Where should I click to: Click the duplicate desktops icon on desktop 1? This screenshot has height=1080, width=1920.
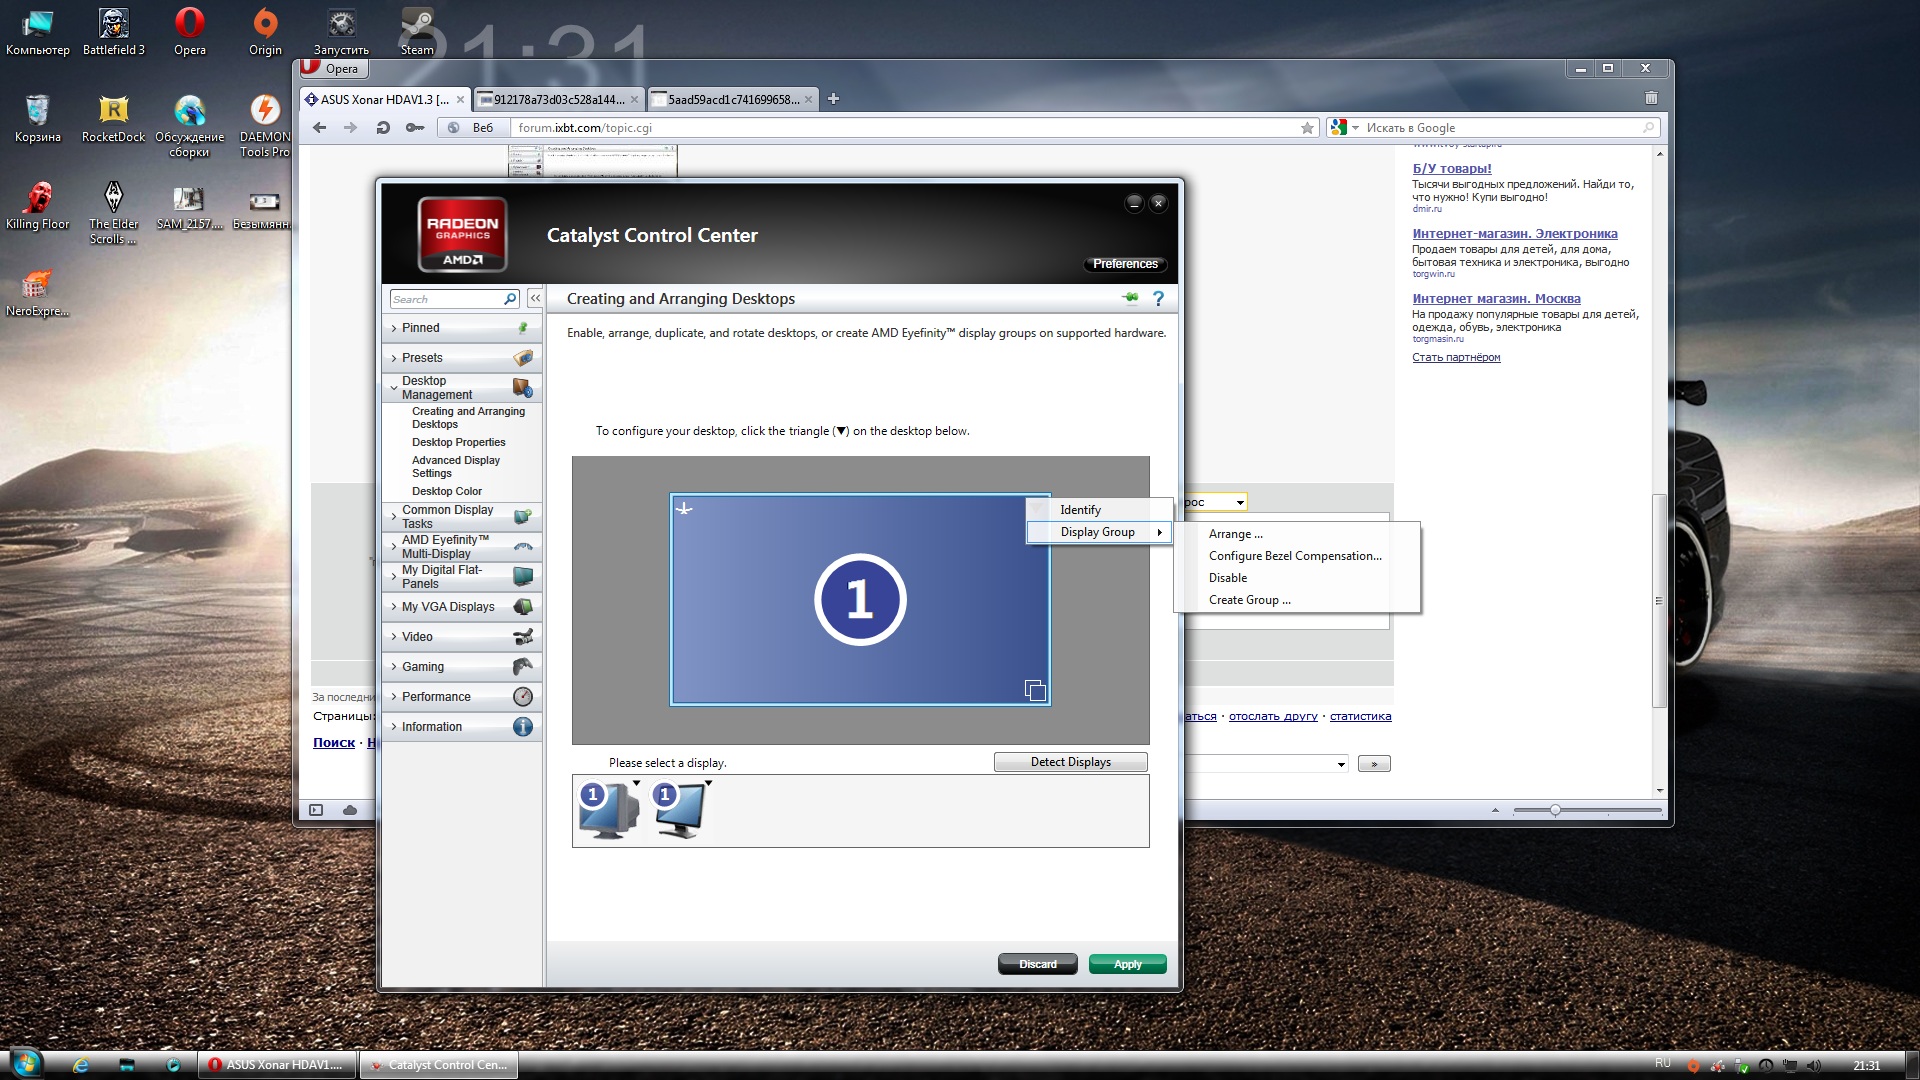1035,690
